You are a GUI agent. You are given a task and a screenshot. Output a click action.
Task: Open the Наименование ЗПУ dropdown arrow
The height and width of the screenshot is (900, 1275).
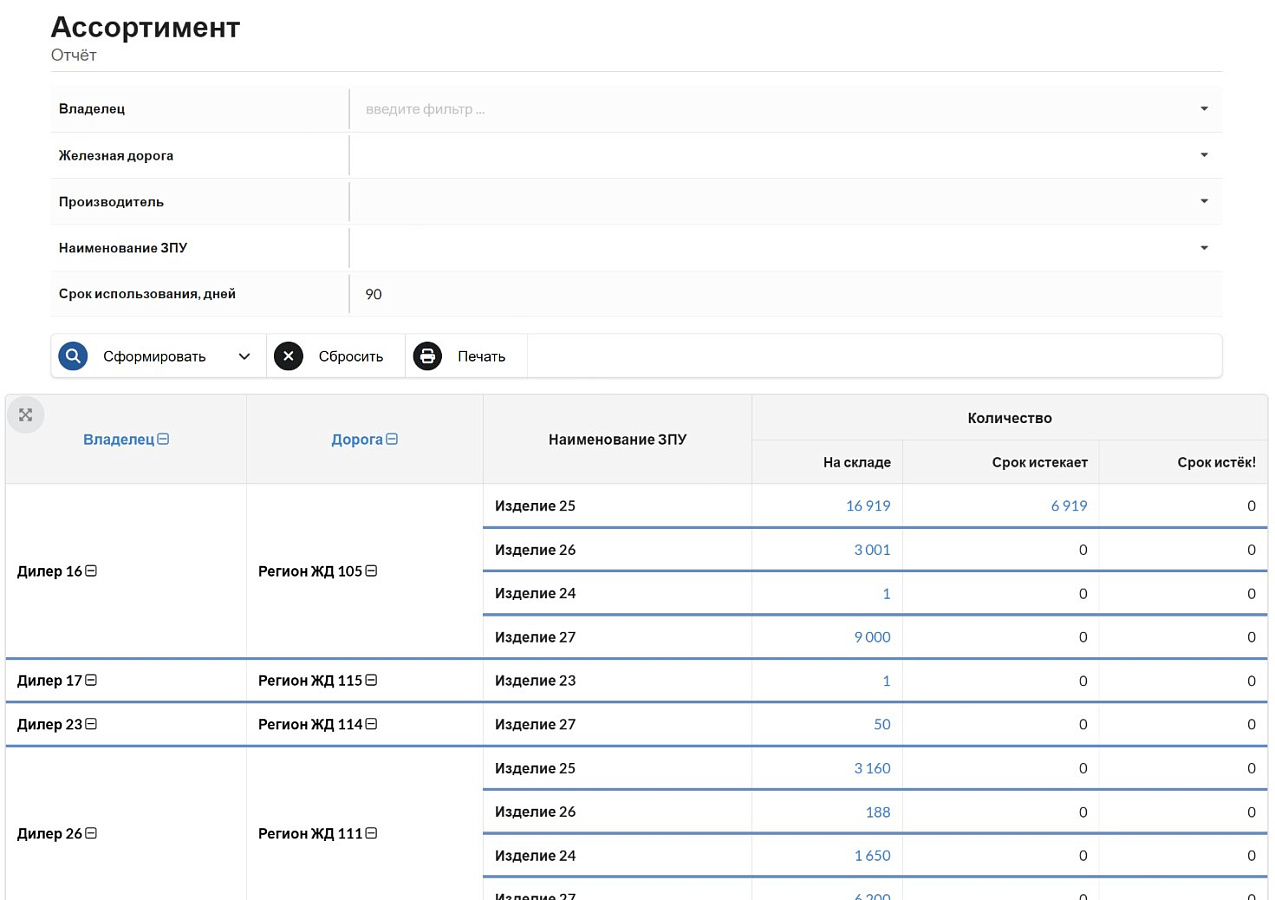point(1204,248)
